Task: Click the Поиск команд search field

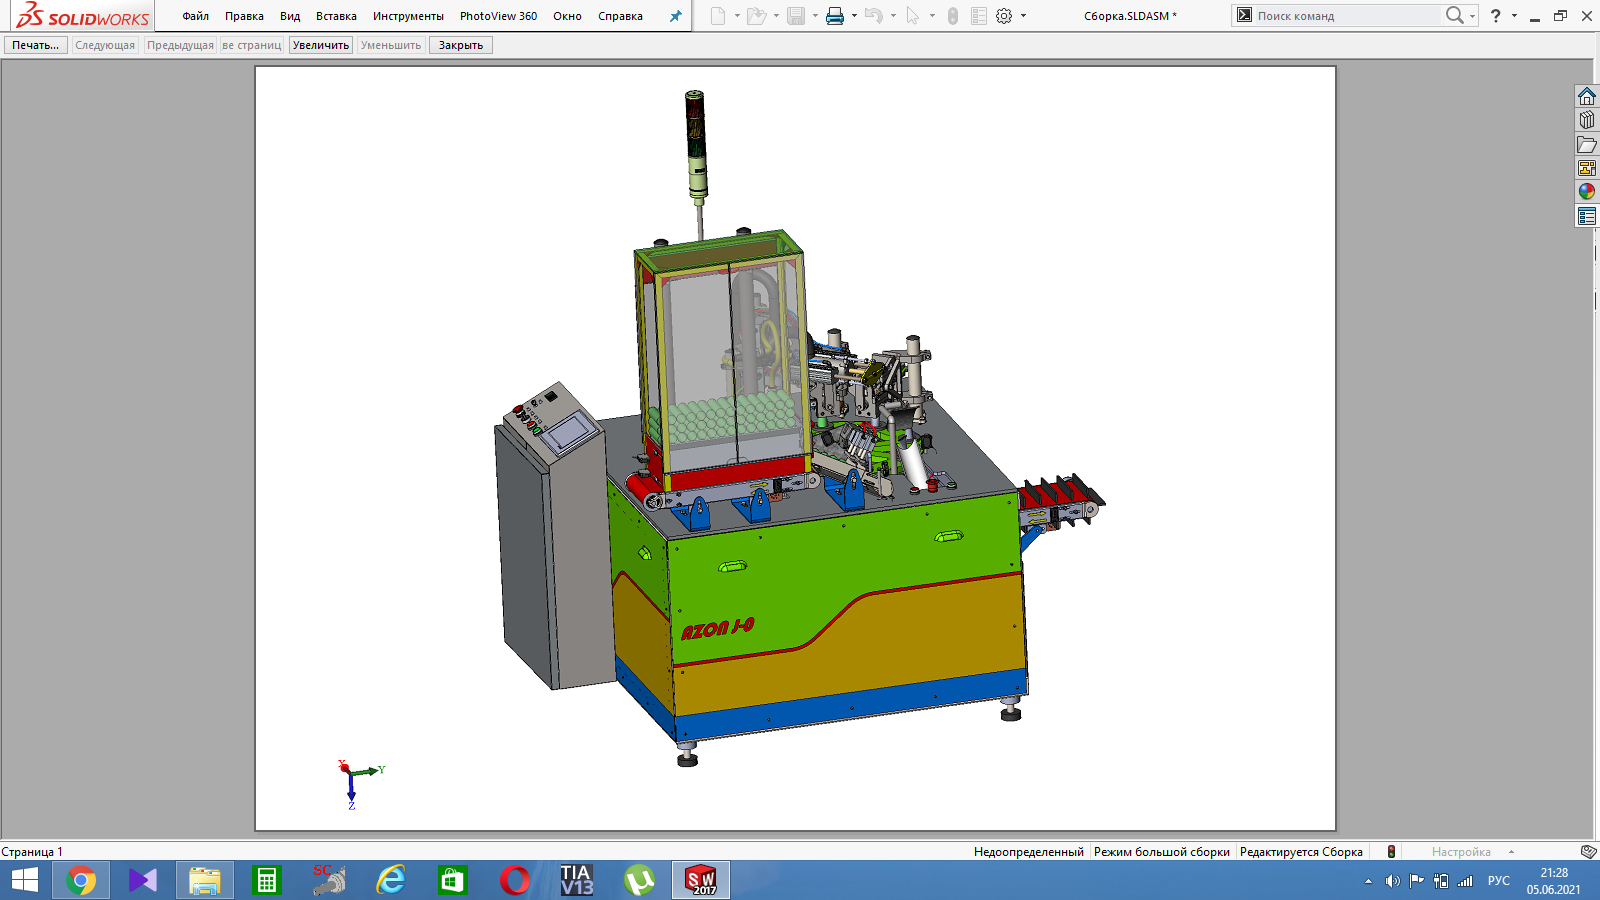Action: (1340, 16)
